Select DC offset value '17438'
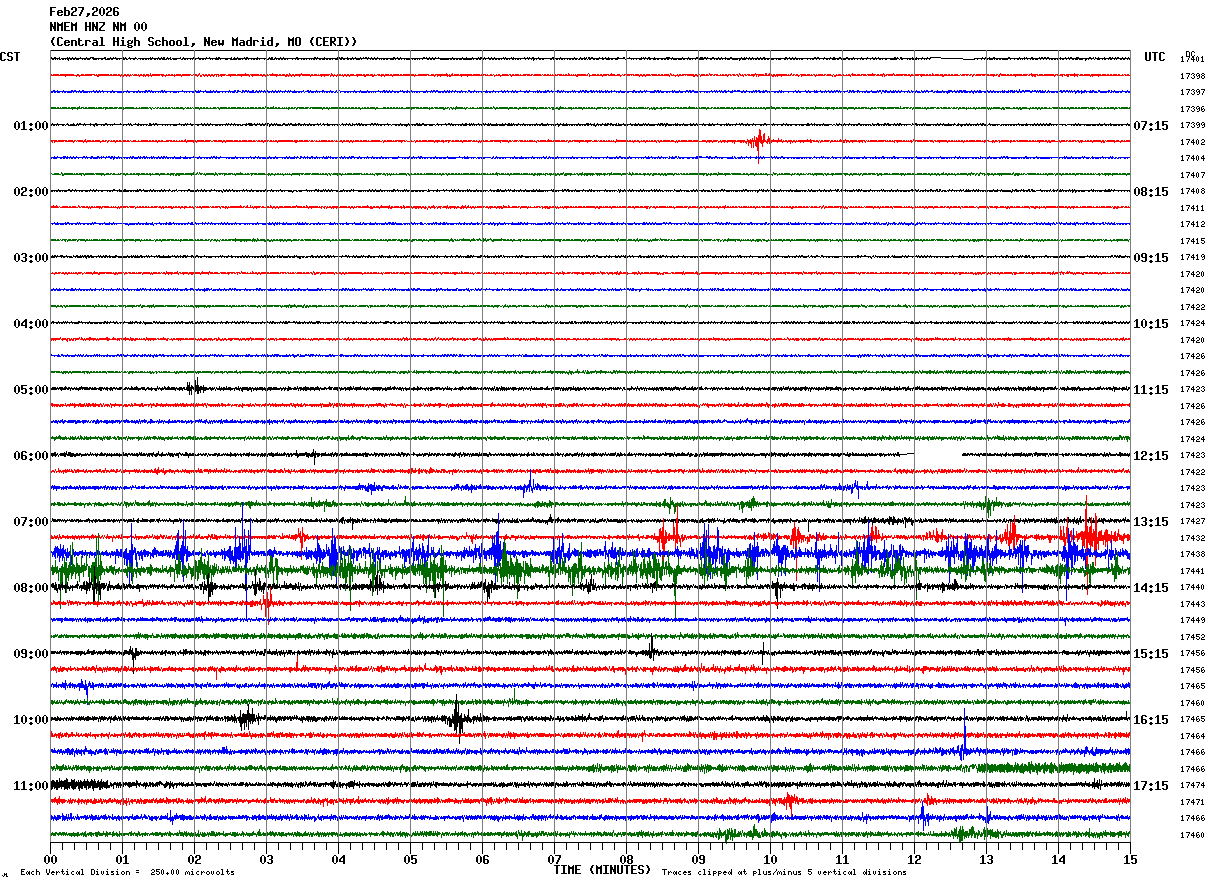 pyautogui.click(x=1192, y=554)
